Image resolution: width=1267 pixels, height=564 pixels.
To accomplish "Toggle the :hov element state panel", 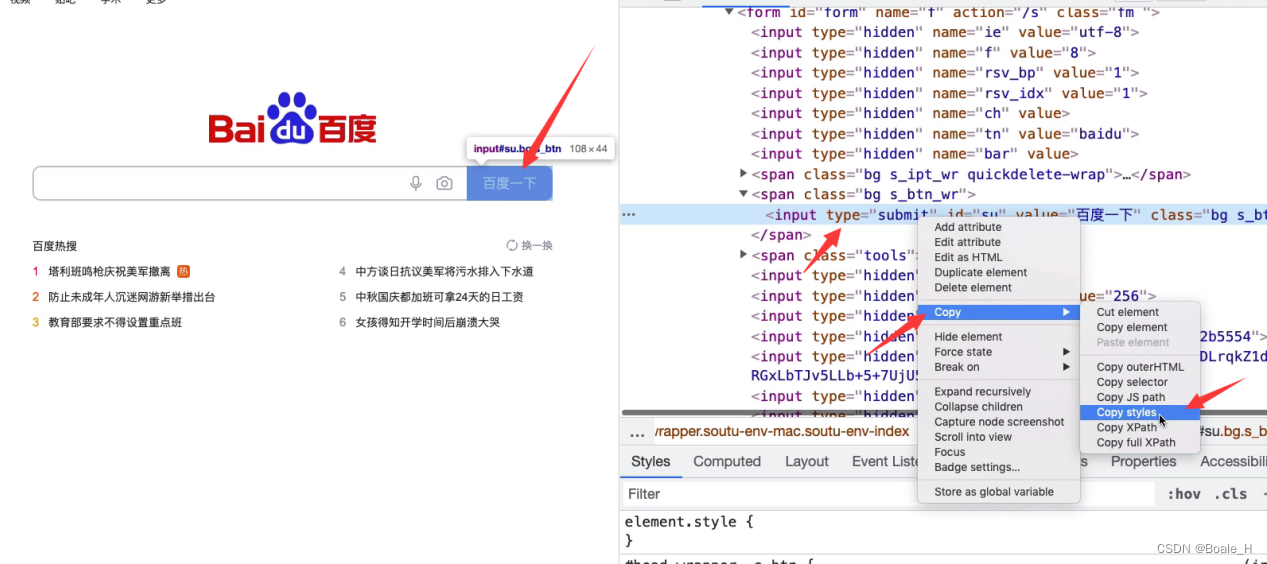I will [x=1184, y=494].
